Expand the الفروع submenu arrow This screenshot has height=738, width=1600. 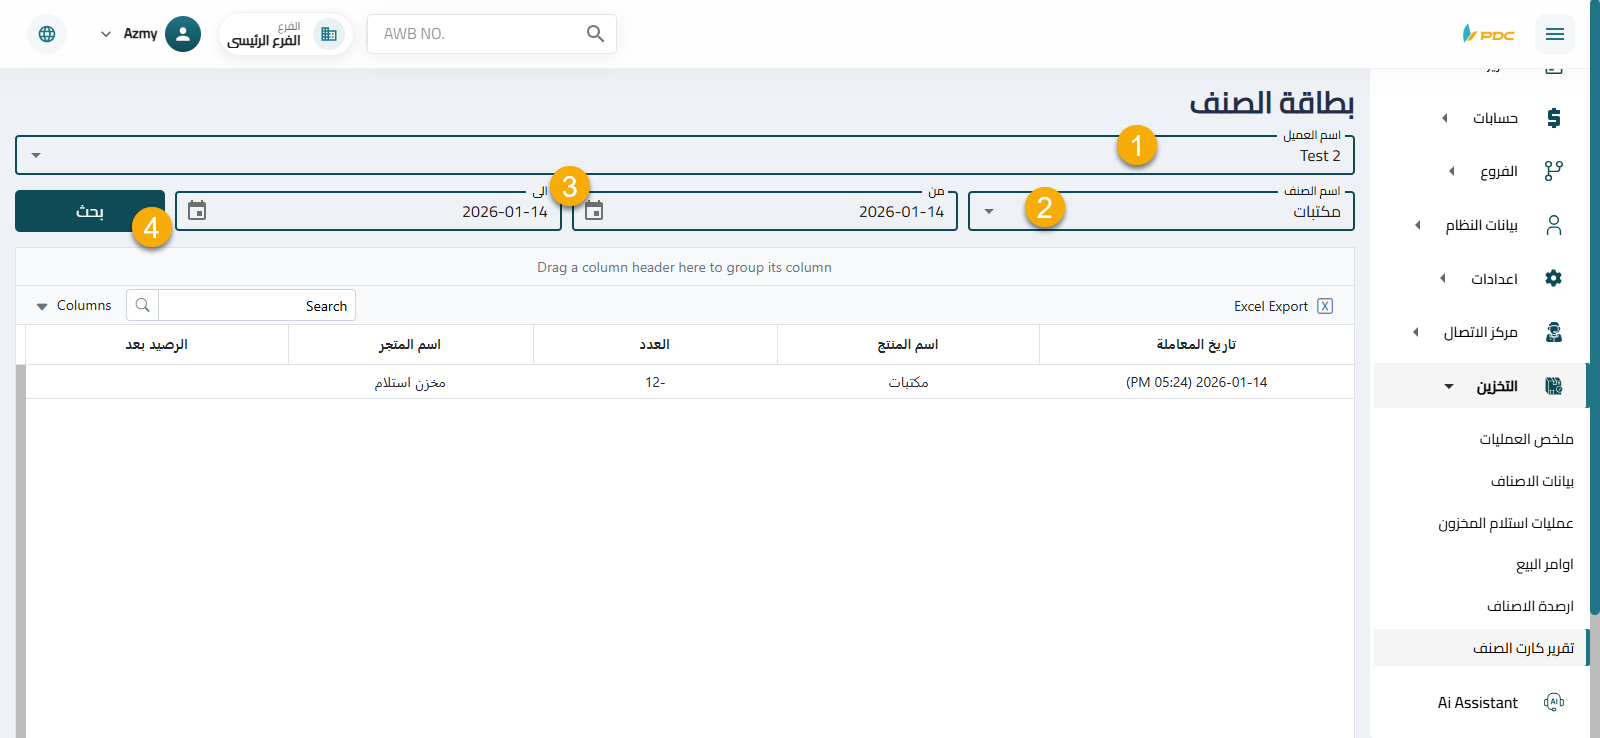tap(1452, 171)
